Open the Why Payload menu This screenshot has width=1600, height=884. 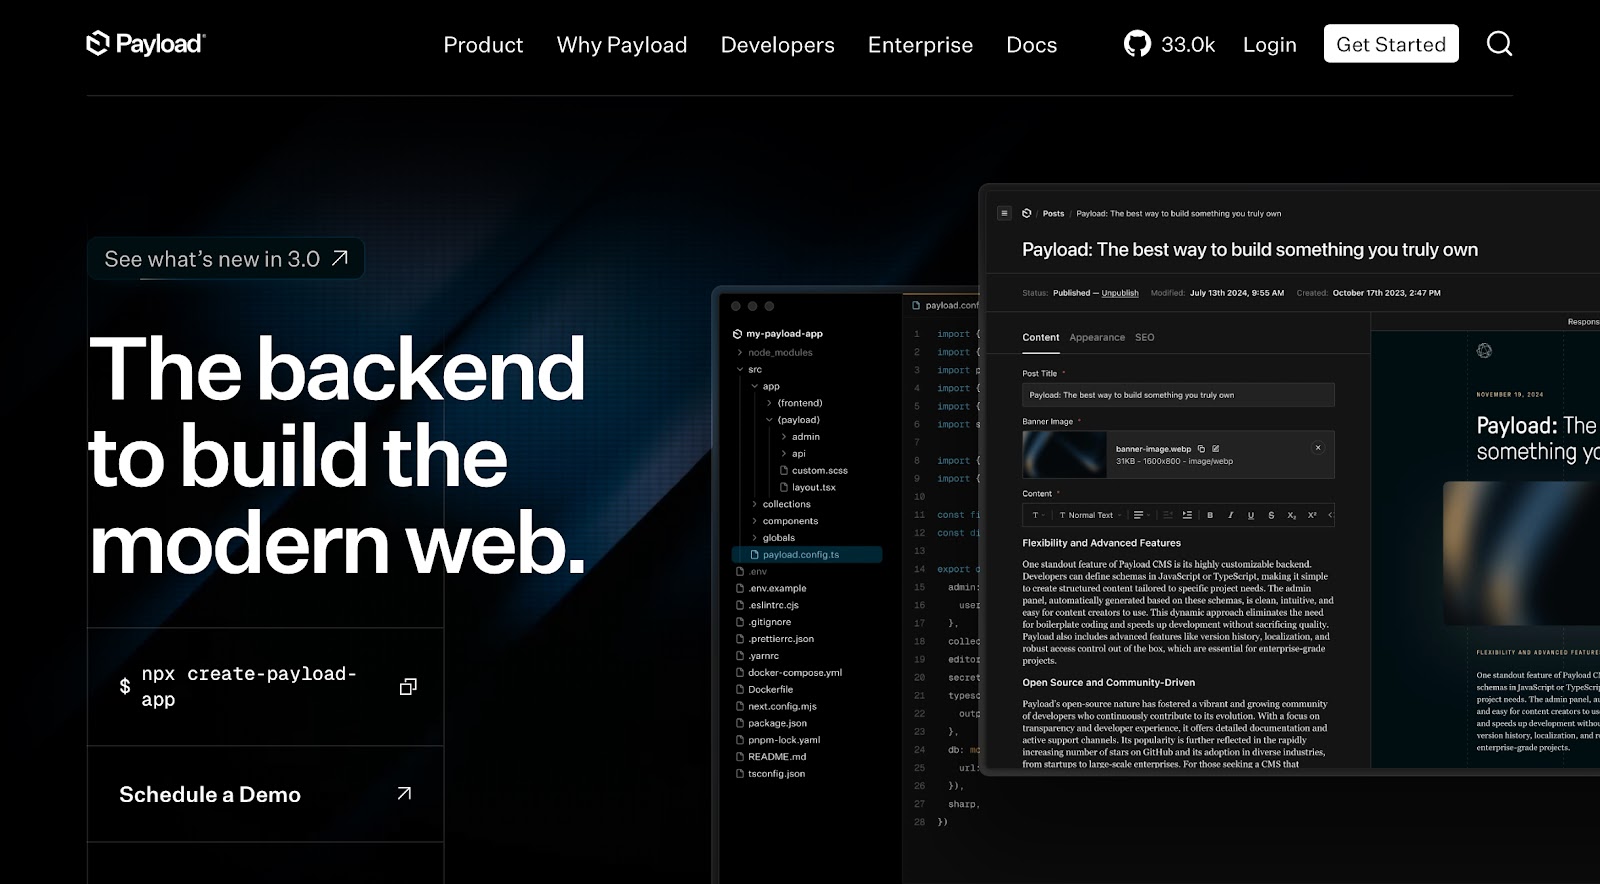pos(622,45)
